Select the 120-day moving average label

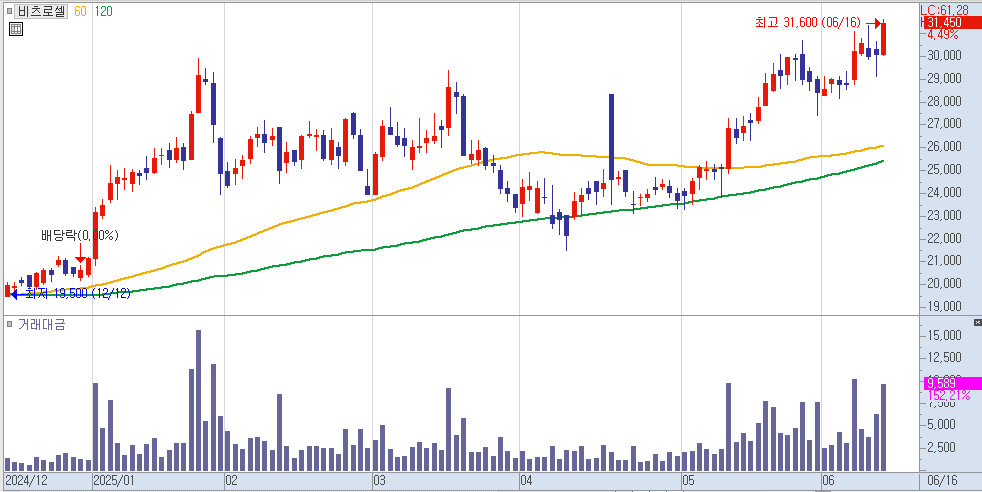pos(104,11)
